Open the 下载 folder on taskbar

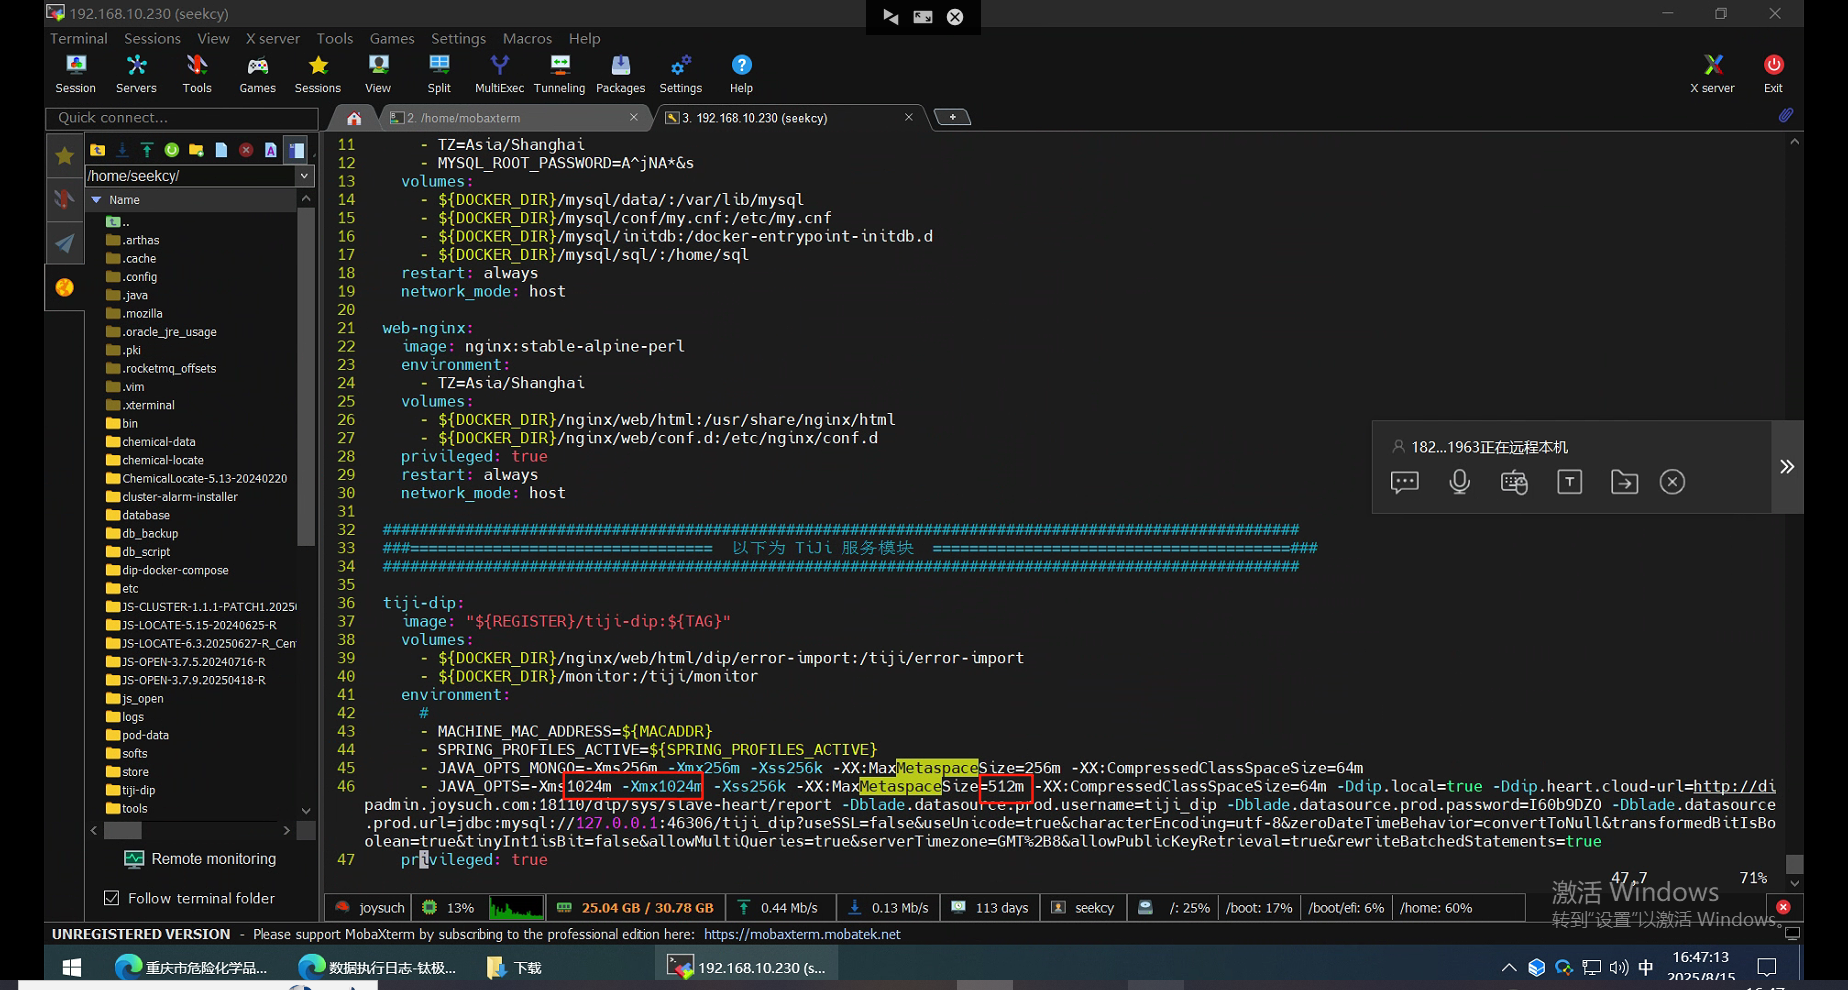tap(514, 967)
